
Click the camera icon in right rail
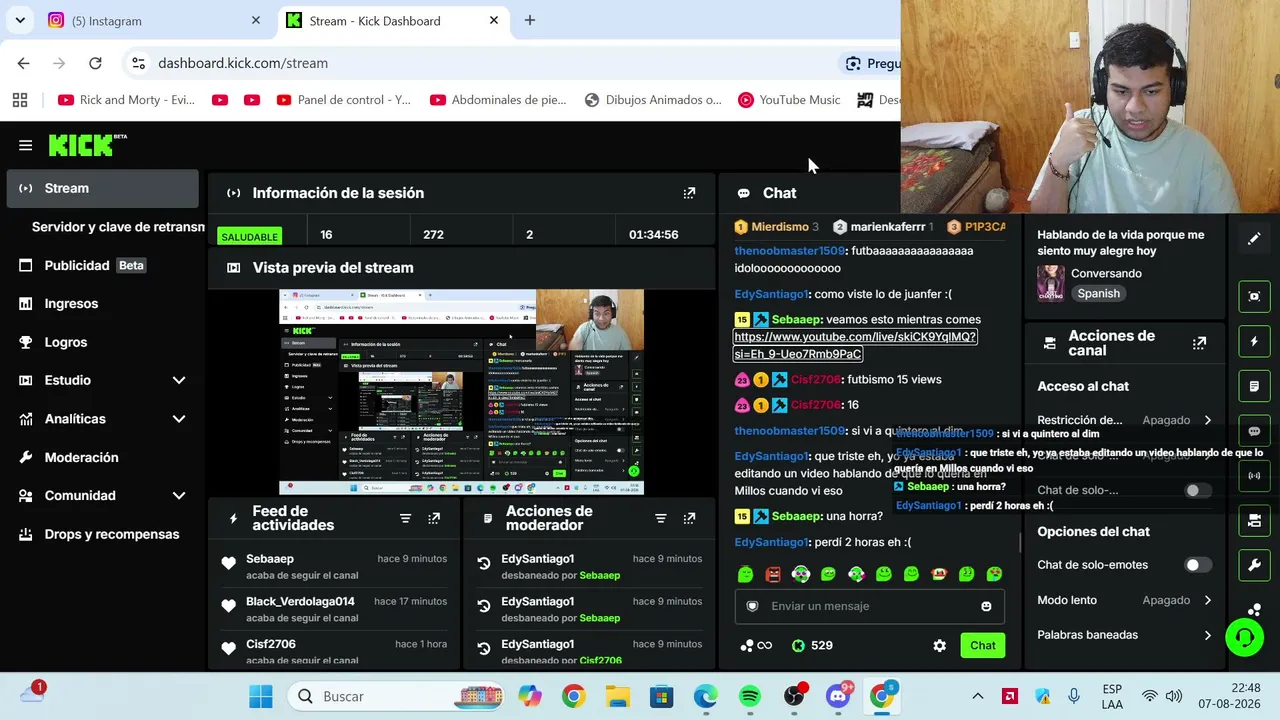click(x=1254, y=521)
